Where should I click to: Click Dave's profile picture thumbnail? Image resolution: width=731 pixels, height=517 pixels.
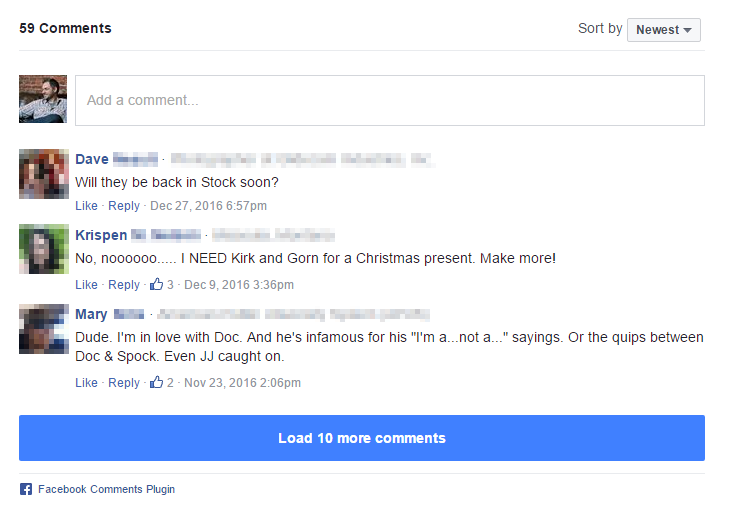(44, 174)
